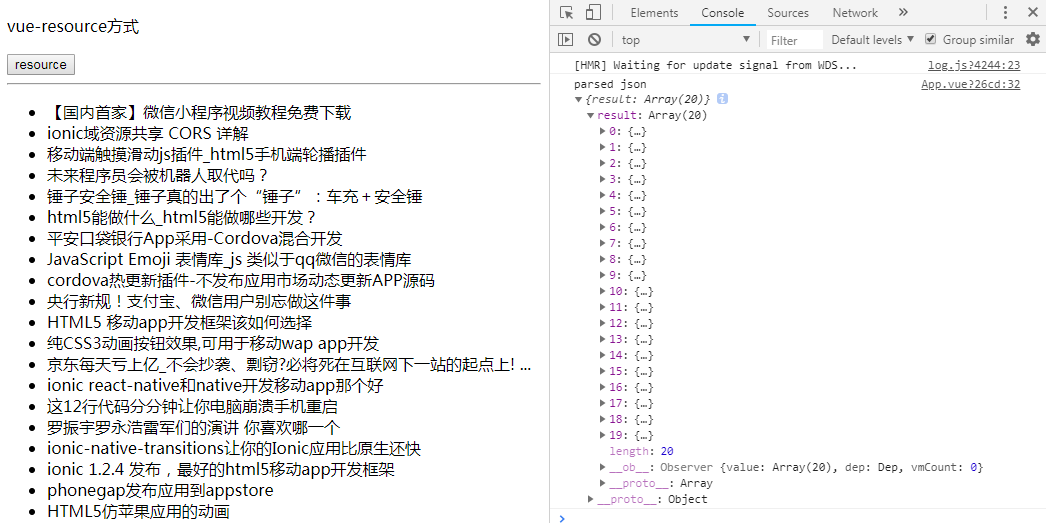Open the top context dropdown
Screen dimensions: 1046x523
[x=685, y=39]
